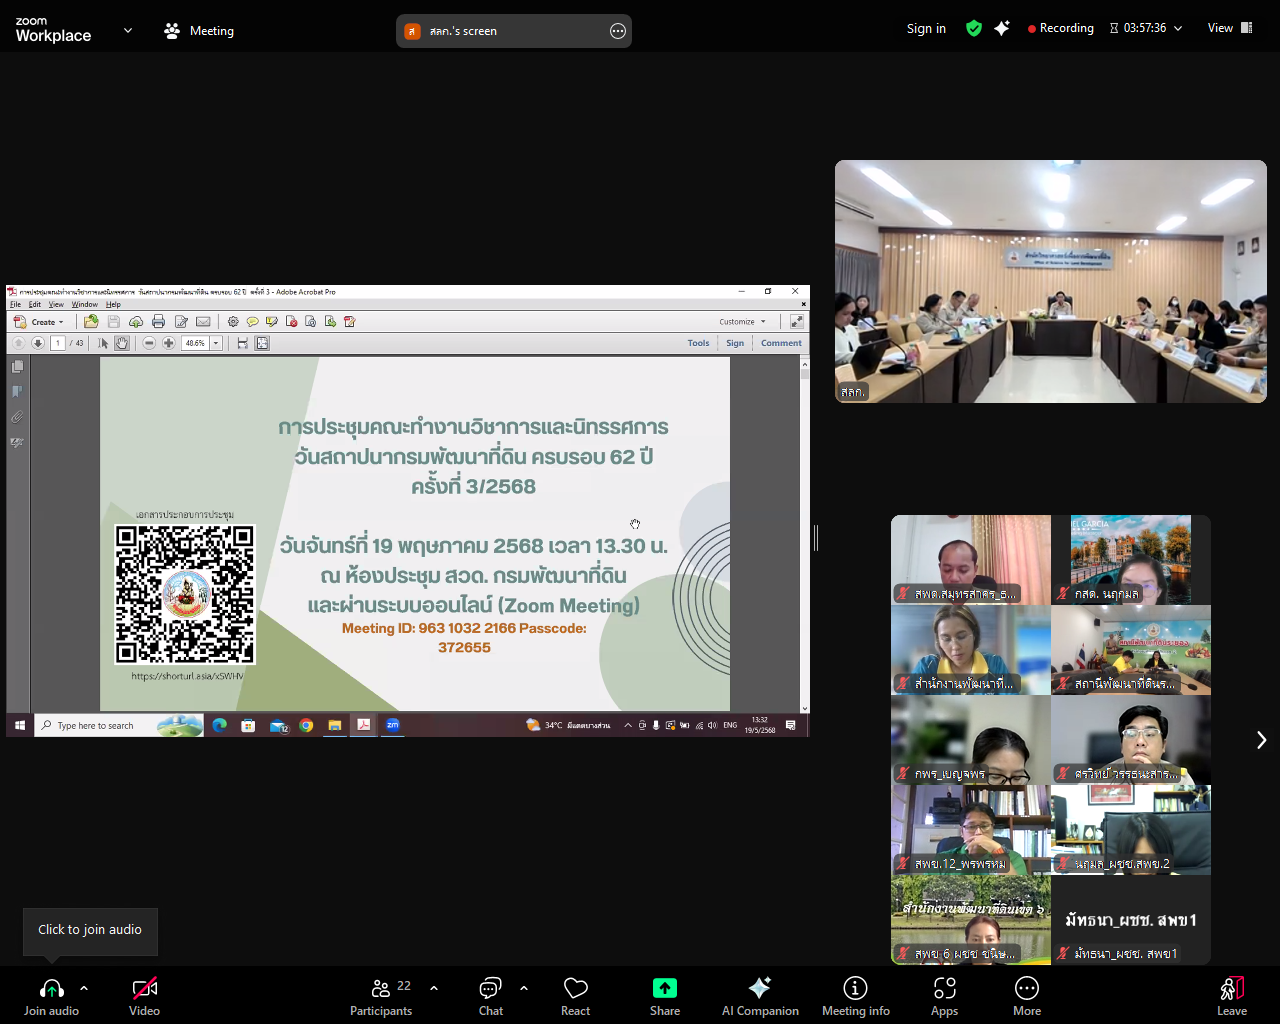Open the Apps panel
The width and height of the screenshot is (1280, 1024).
[x=944, y=989]
